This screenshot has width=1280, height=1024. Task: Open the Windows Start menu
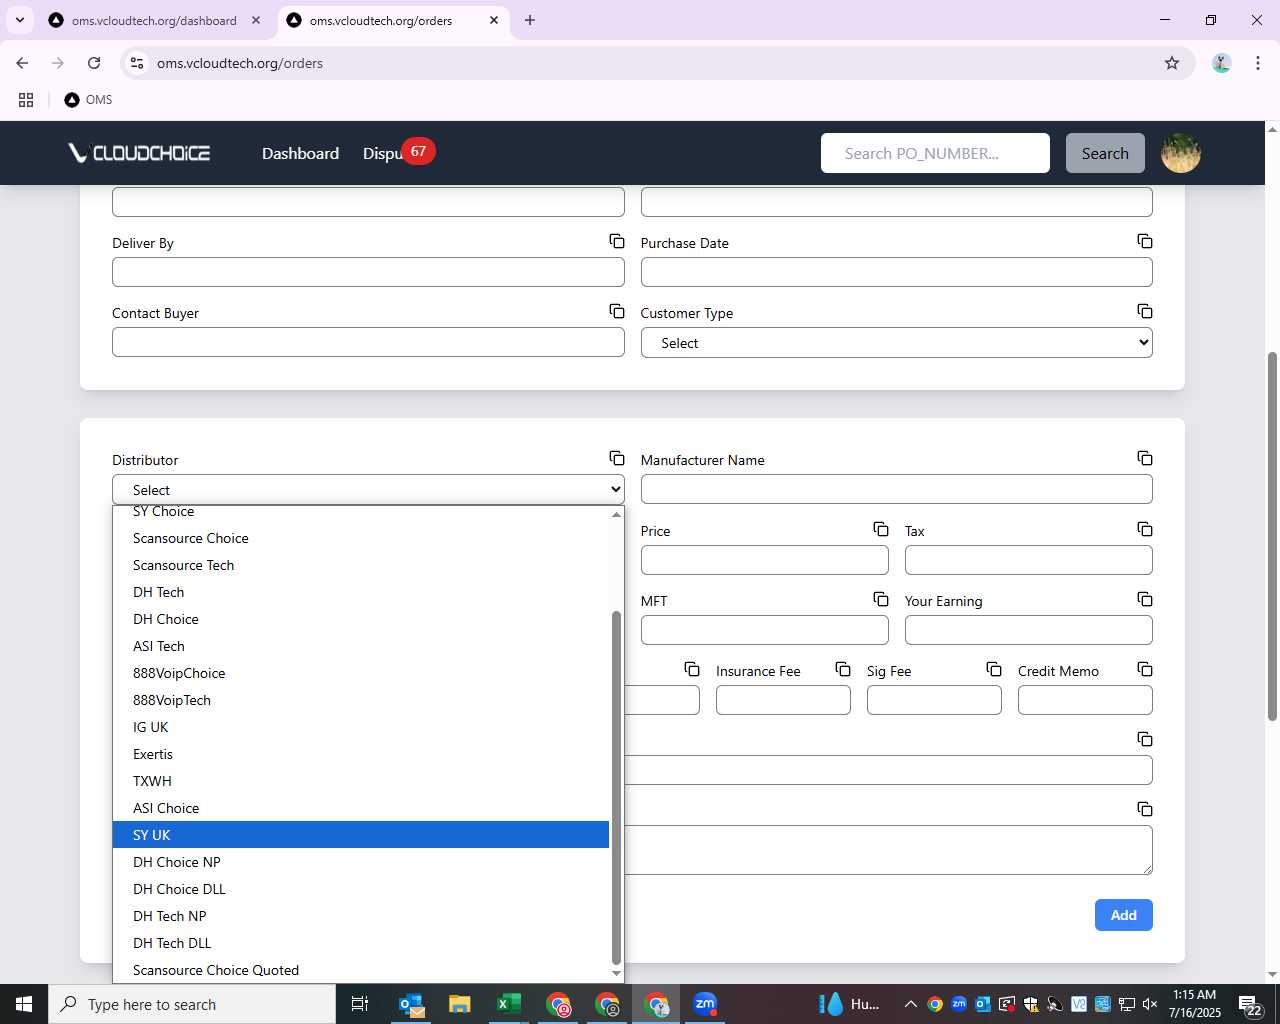tap(24, 1004)
